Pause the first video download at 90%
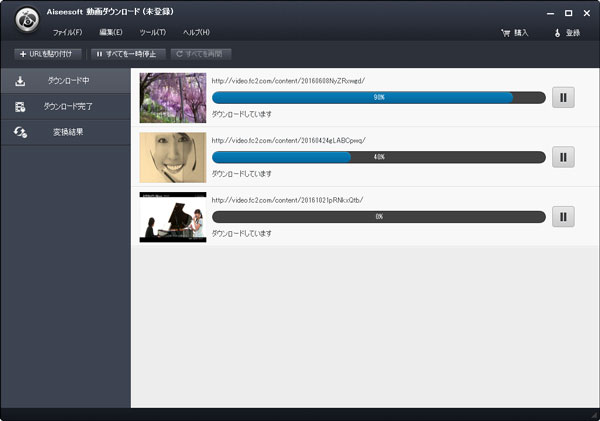 tap(563, 98)
